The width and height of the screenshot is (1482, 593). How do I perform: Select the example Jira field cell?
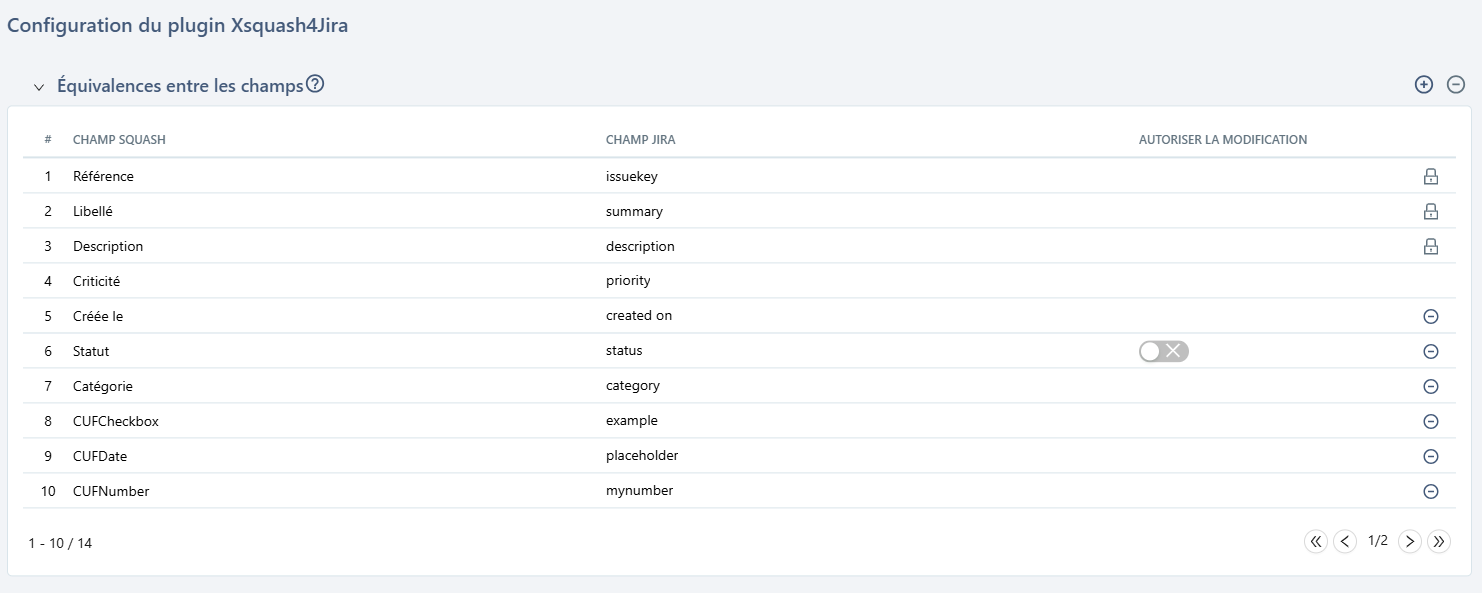click(x=632, y=421)
